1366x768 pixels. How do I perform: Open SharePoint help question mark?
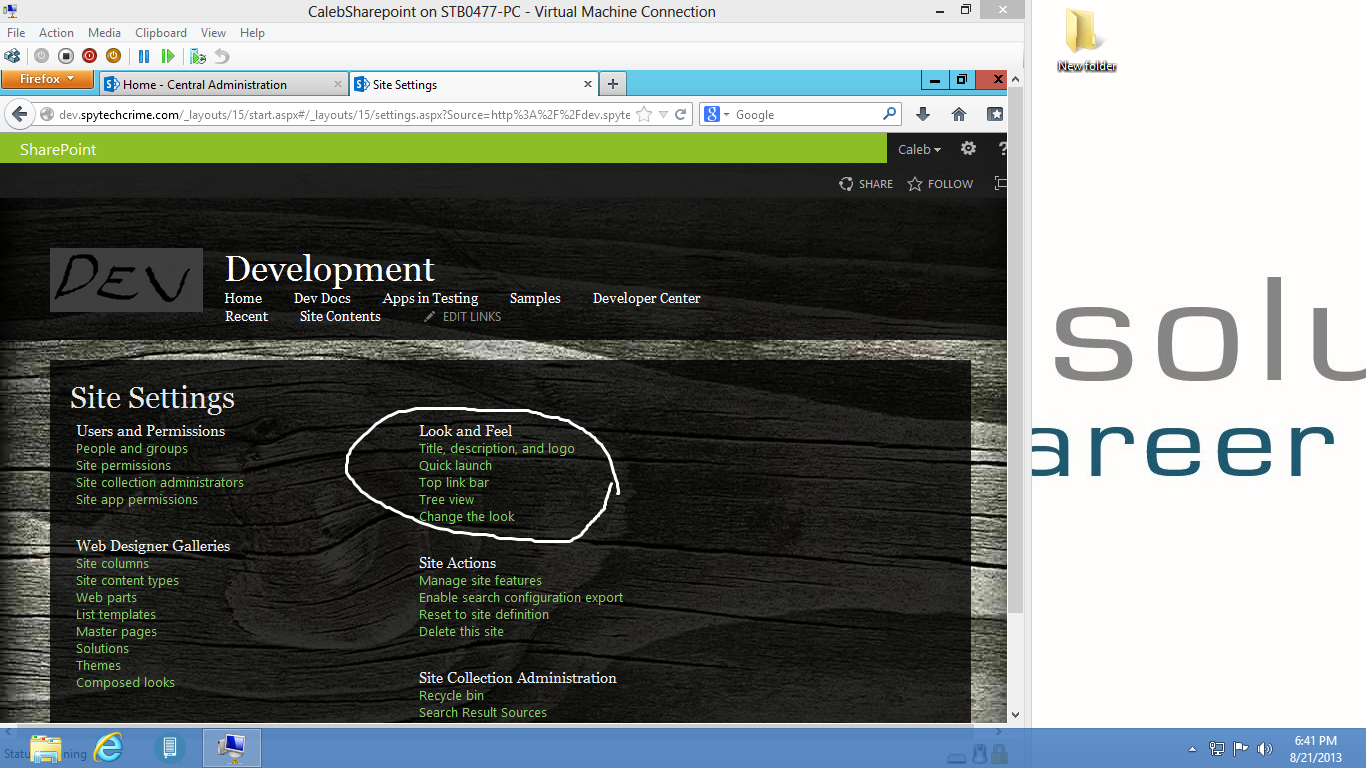pos(1002,149)
